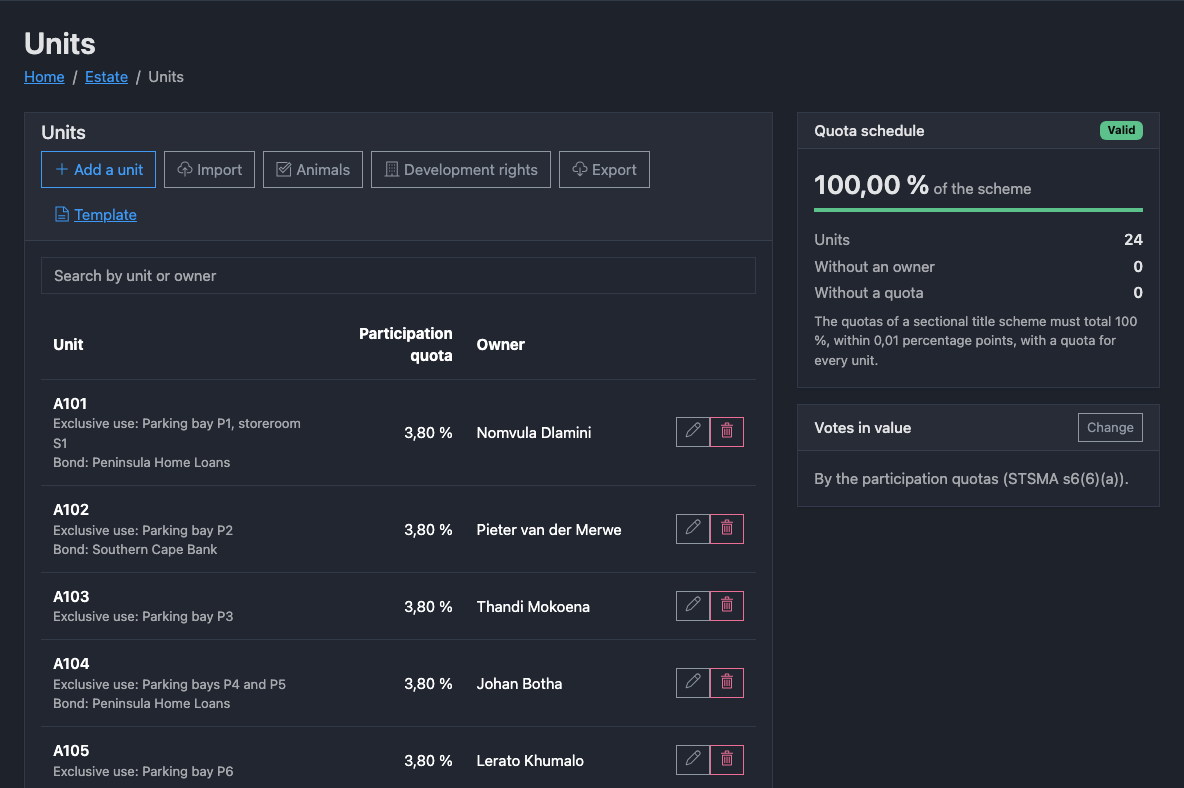Edit unit A102 pencil icon

(x=692, y=529)
